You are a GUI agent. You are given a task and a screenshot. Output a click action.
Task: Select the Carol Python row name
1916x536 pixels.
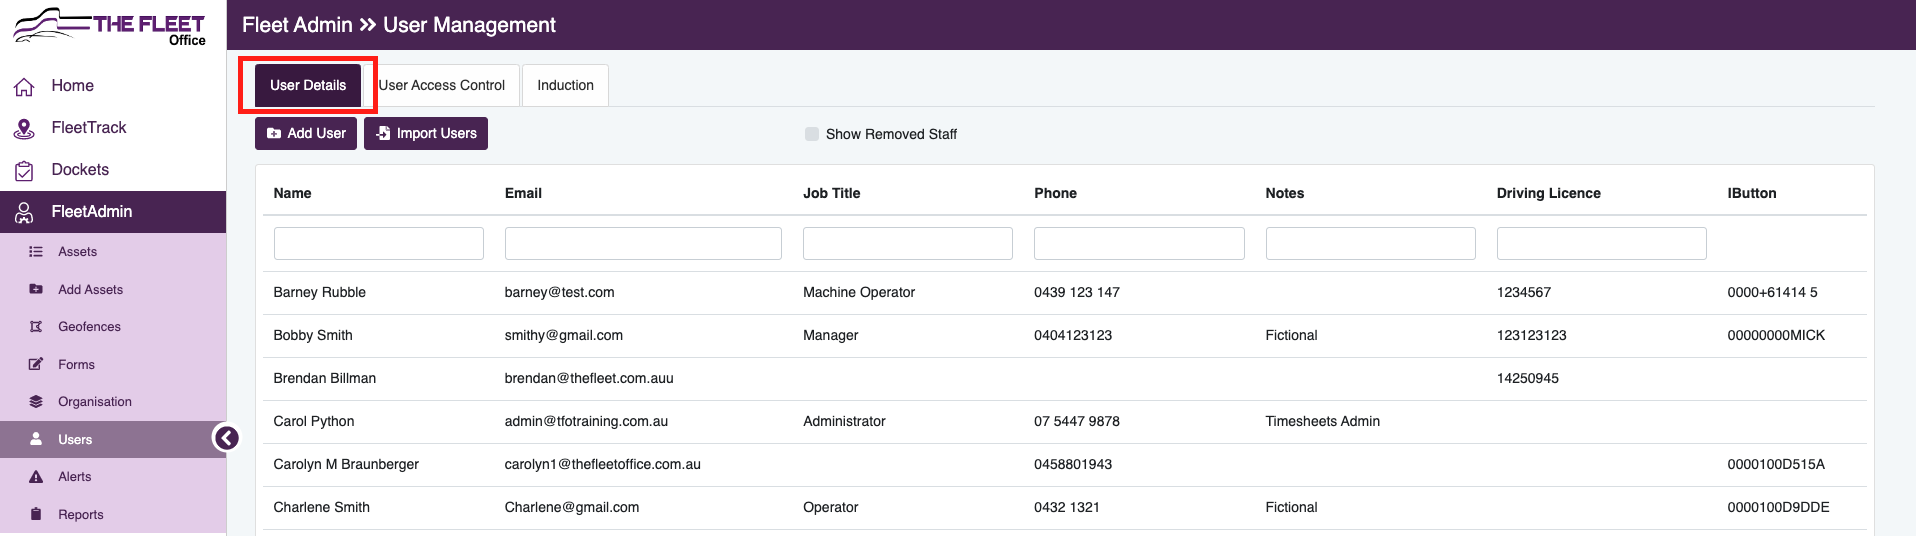(x=313, y=421)
